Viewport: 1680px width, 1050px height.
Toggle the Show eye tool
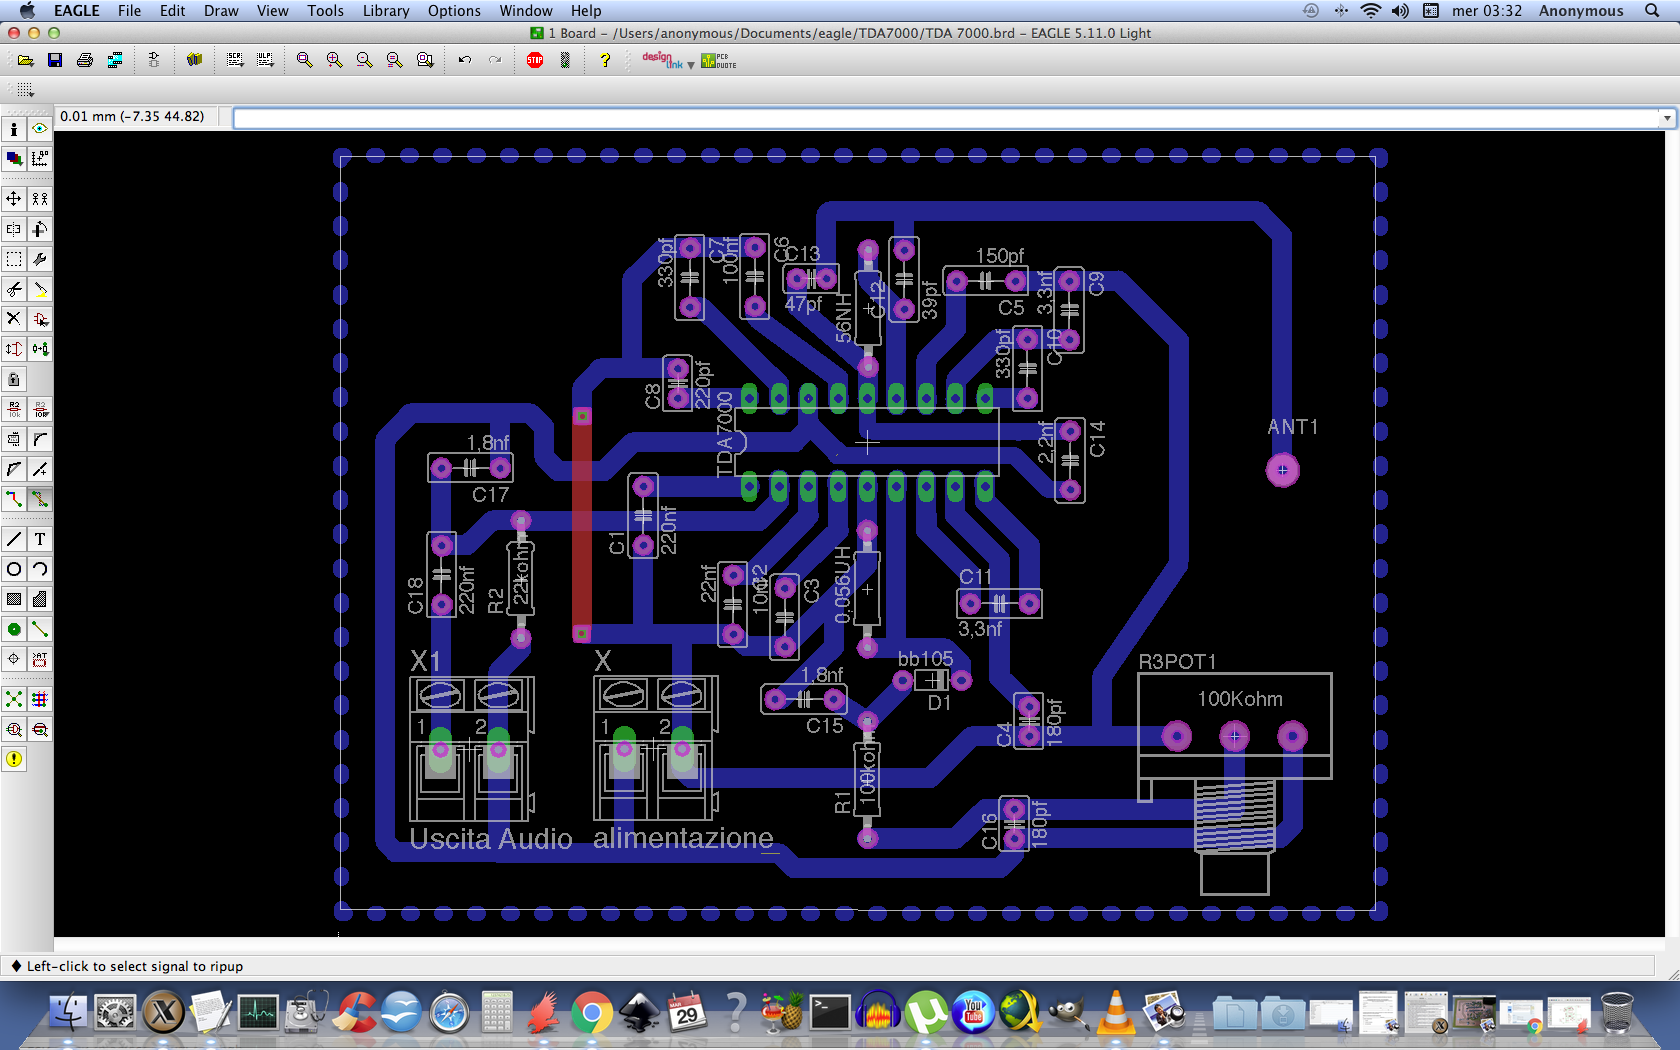(x=40, y=129)
